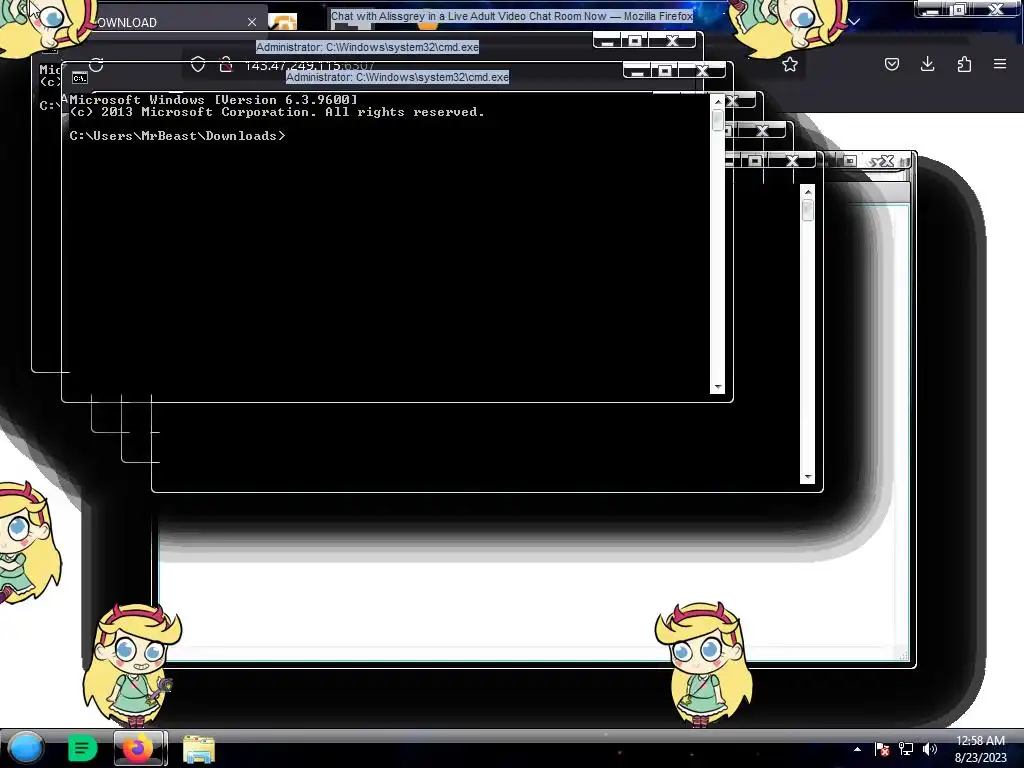The width and height of the screenshot is (1024, 768).
Task: Restore down the Firefox window
Action: pos(959,9)
